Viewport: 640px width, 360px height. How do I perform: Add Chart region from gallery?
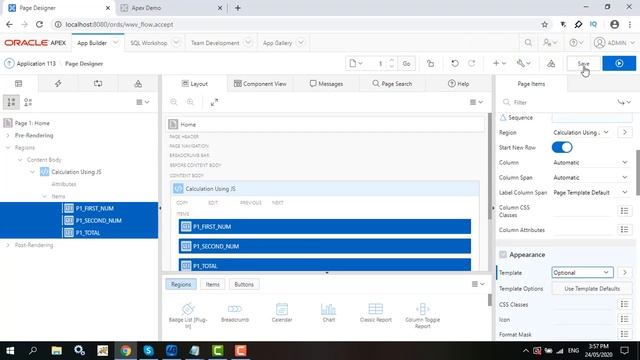tap(329, 313)
